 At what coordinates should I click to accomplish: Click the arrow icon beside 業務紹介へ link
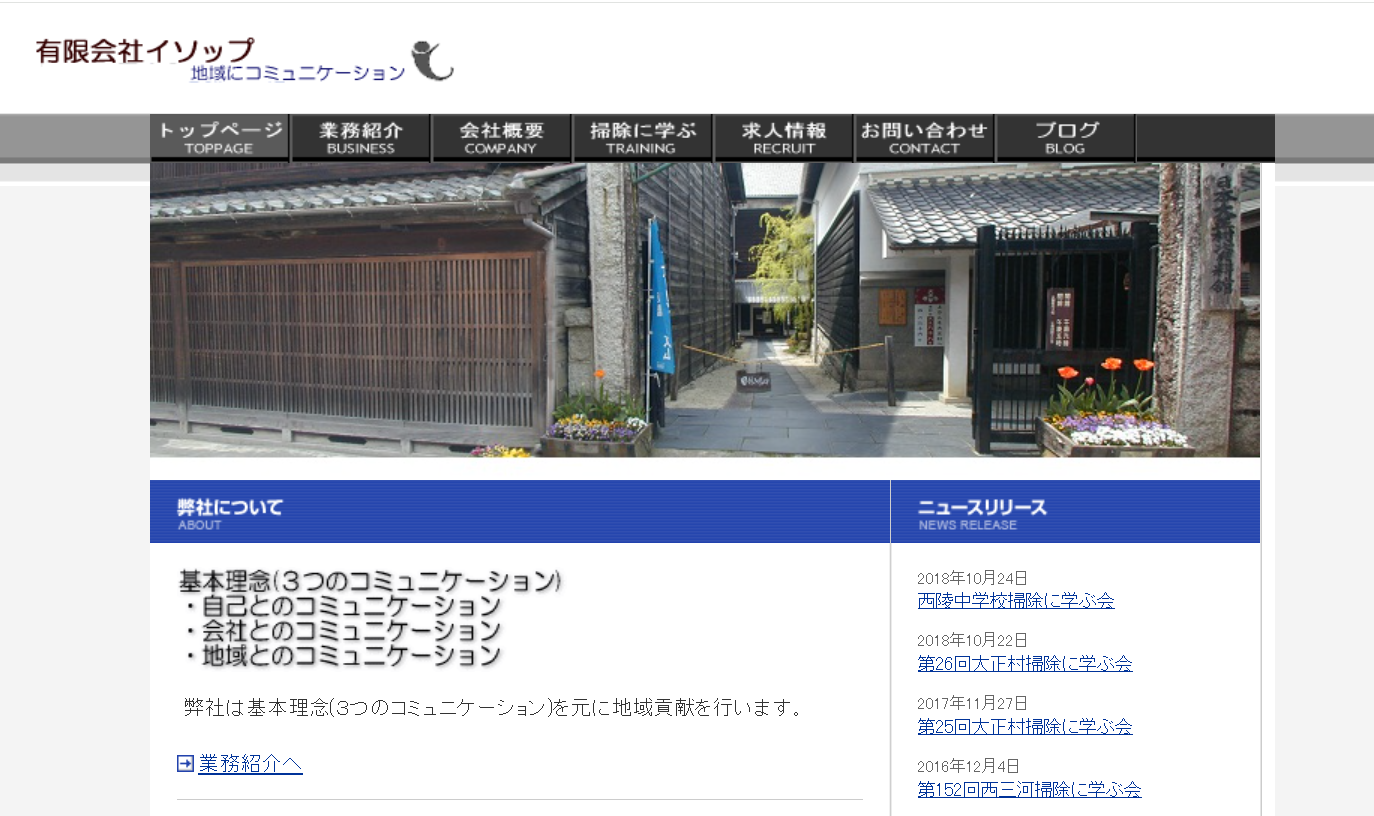tap(184, 763)
